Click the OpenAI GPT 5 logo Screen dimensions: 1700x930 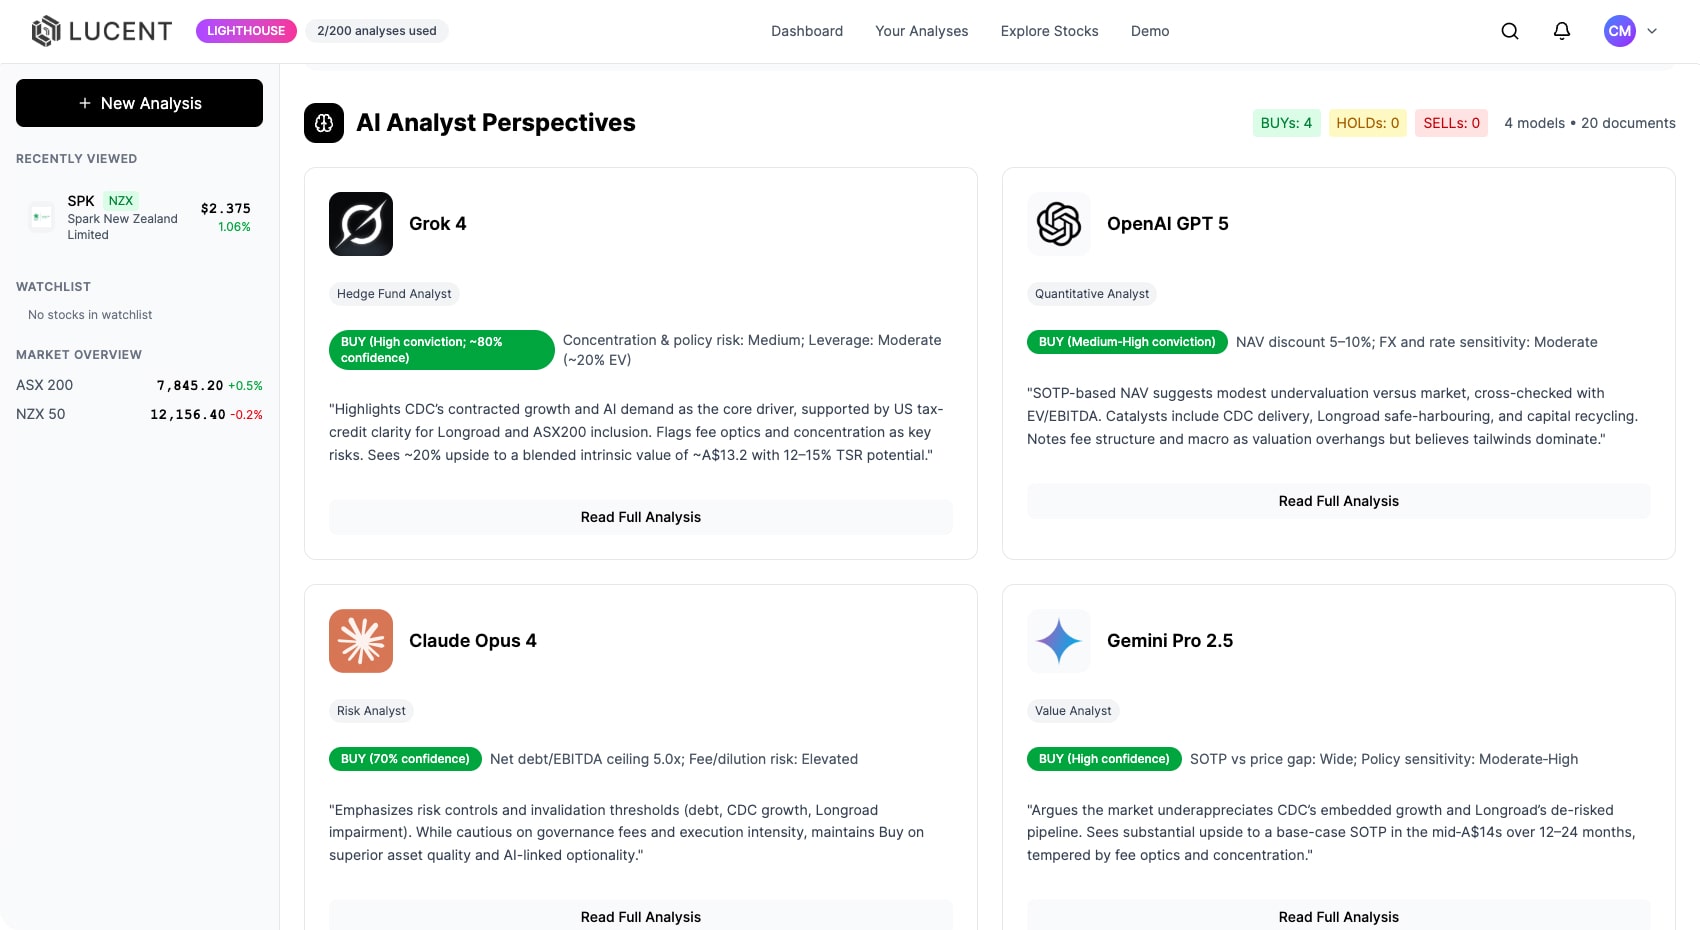tap(1059, 224)
